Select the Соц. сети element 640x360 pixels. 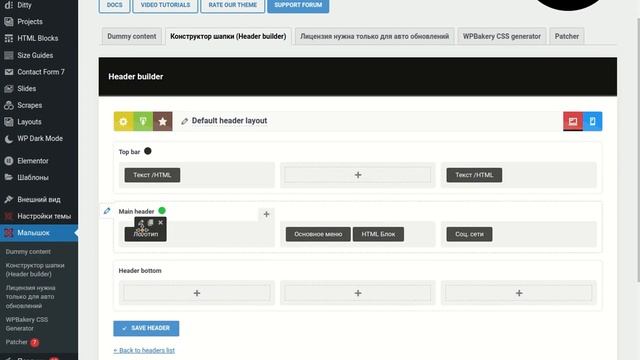(469, 234)
